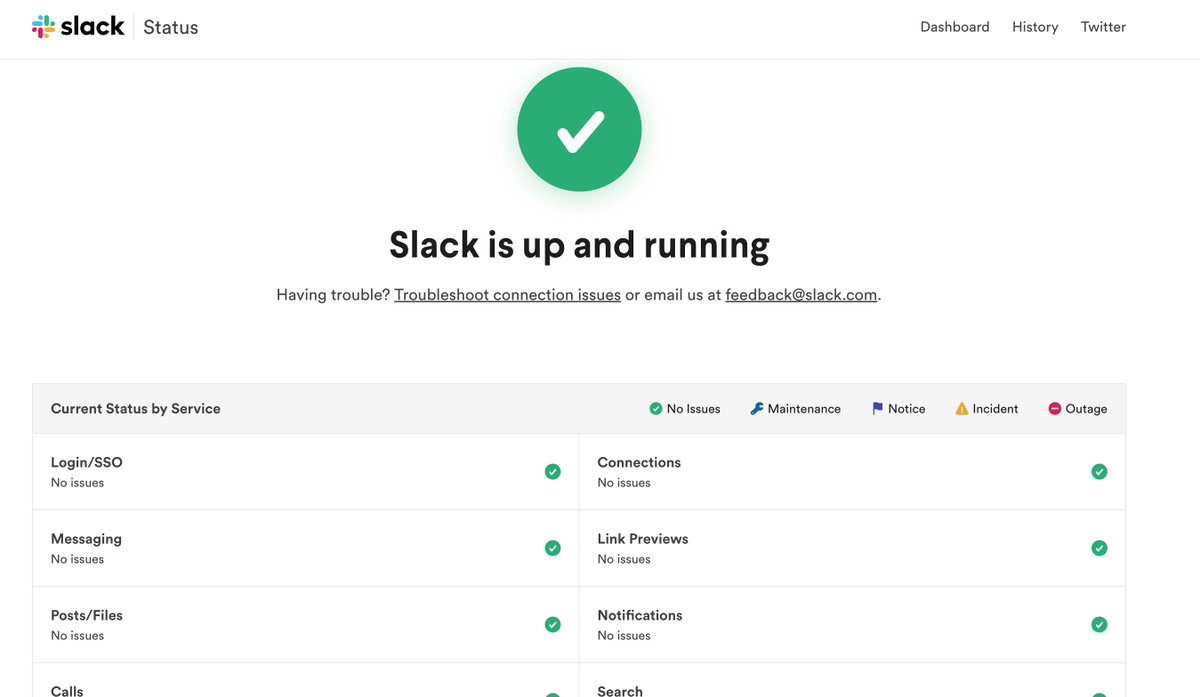The image size is (1200, 697).
Task: Click the No Issues legend label
Action: pos(693,409)
